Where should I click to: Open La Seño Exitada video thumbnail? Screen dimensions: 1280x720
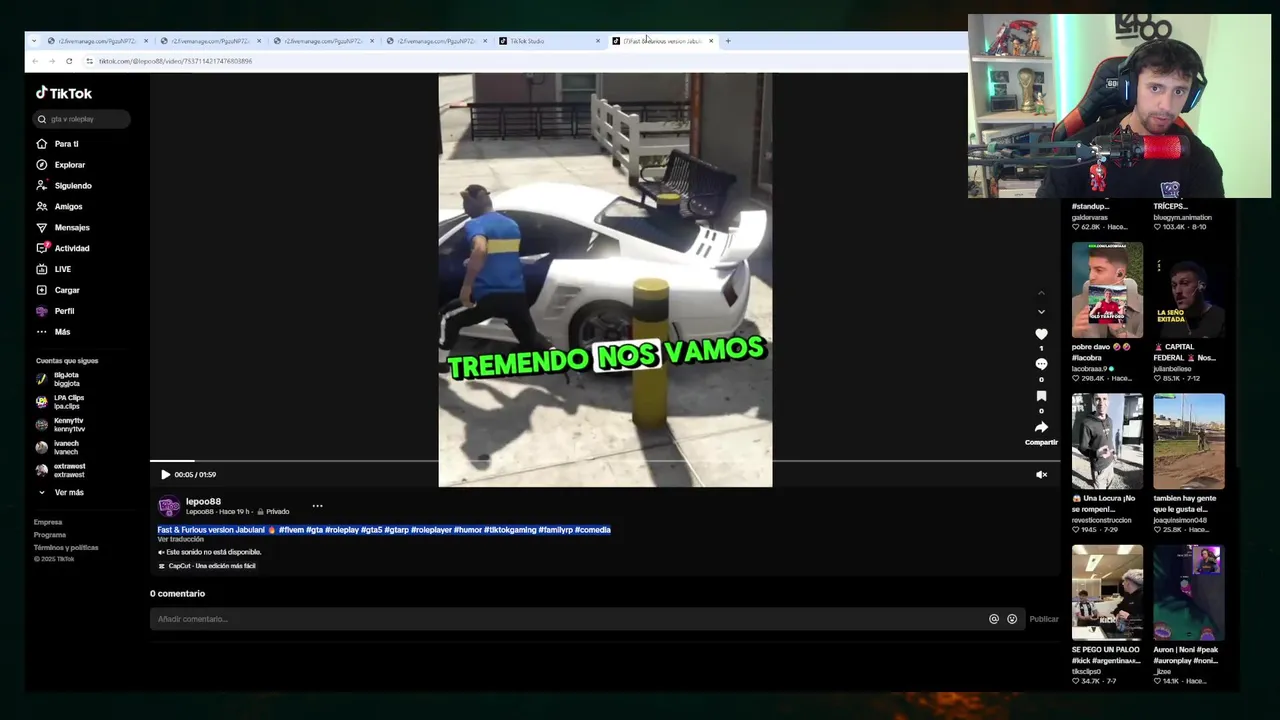coord(1188,290)
